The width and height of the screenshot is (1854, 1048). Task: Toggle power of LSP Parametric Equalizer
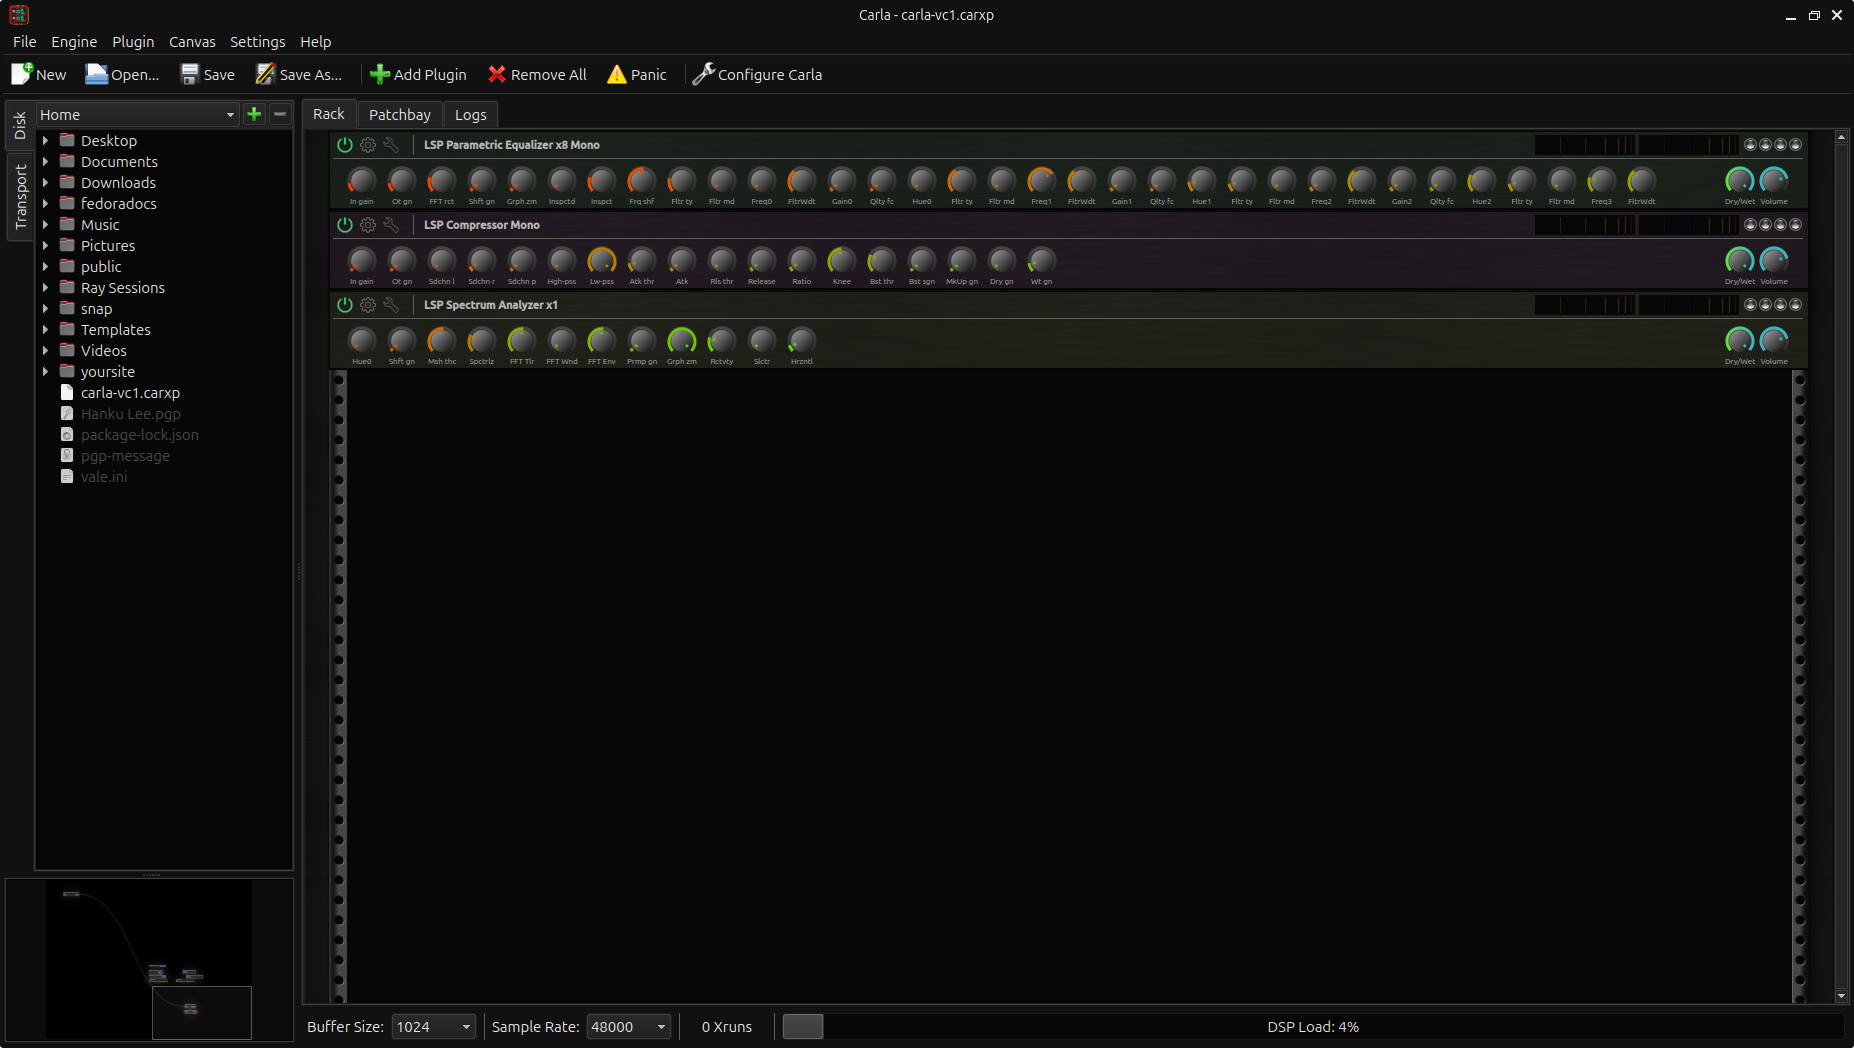[x=345, y=145]
